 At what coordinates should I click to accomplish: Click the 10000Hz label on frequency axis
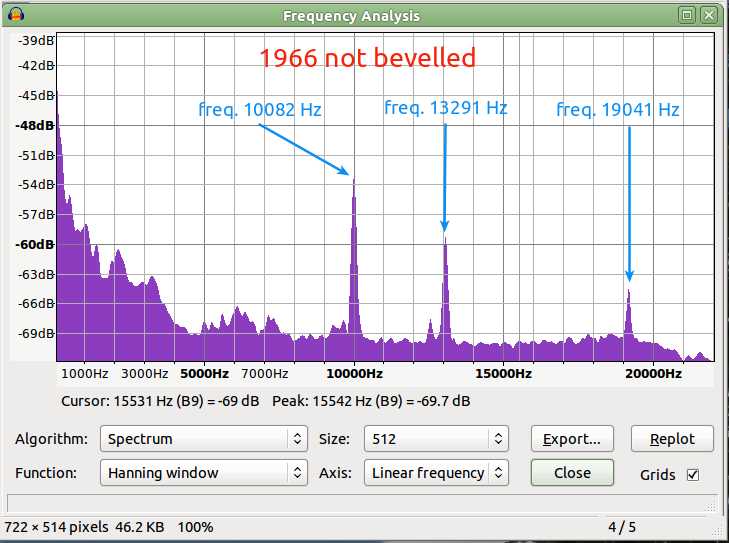[354, 373]
